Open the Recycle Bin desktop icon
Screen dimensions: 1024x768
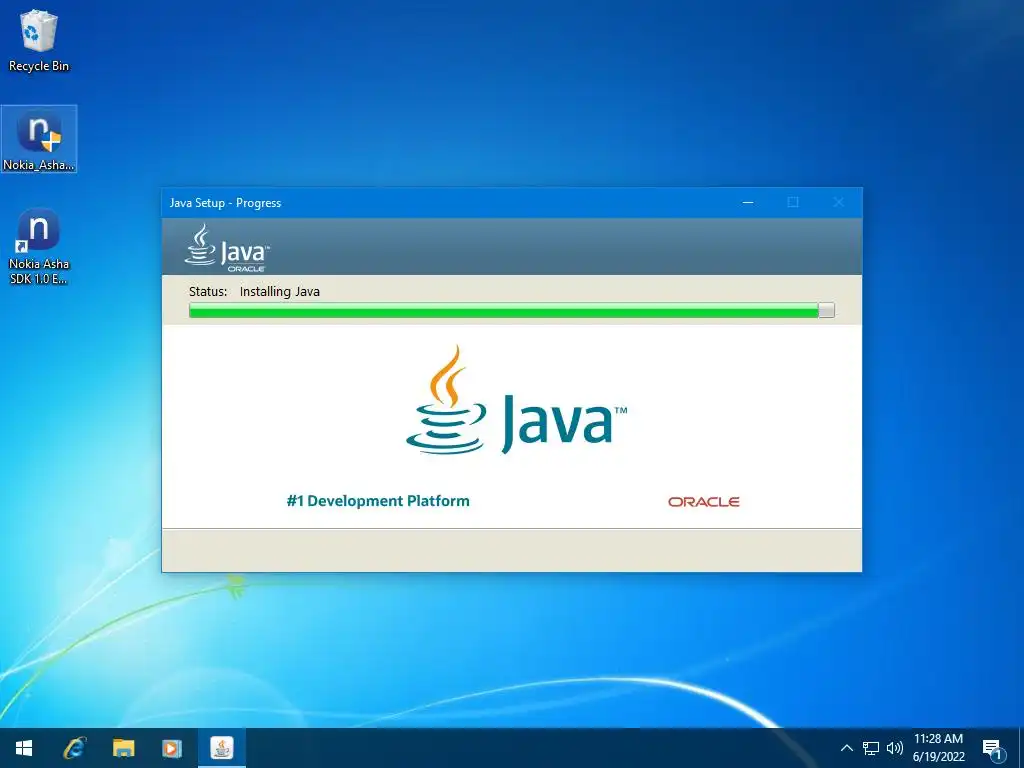coord(39,40)
